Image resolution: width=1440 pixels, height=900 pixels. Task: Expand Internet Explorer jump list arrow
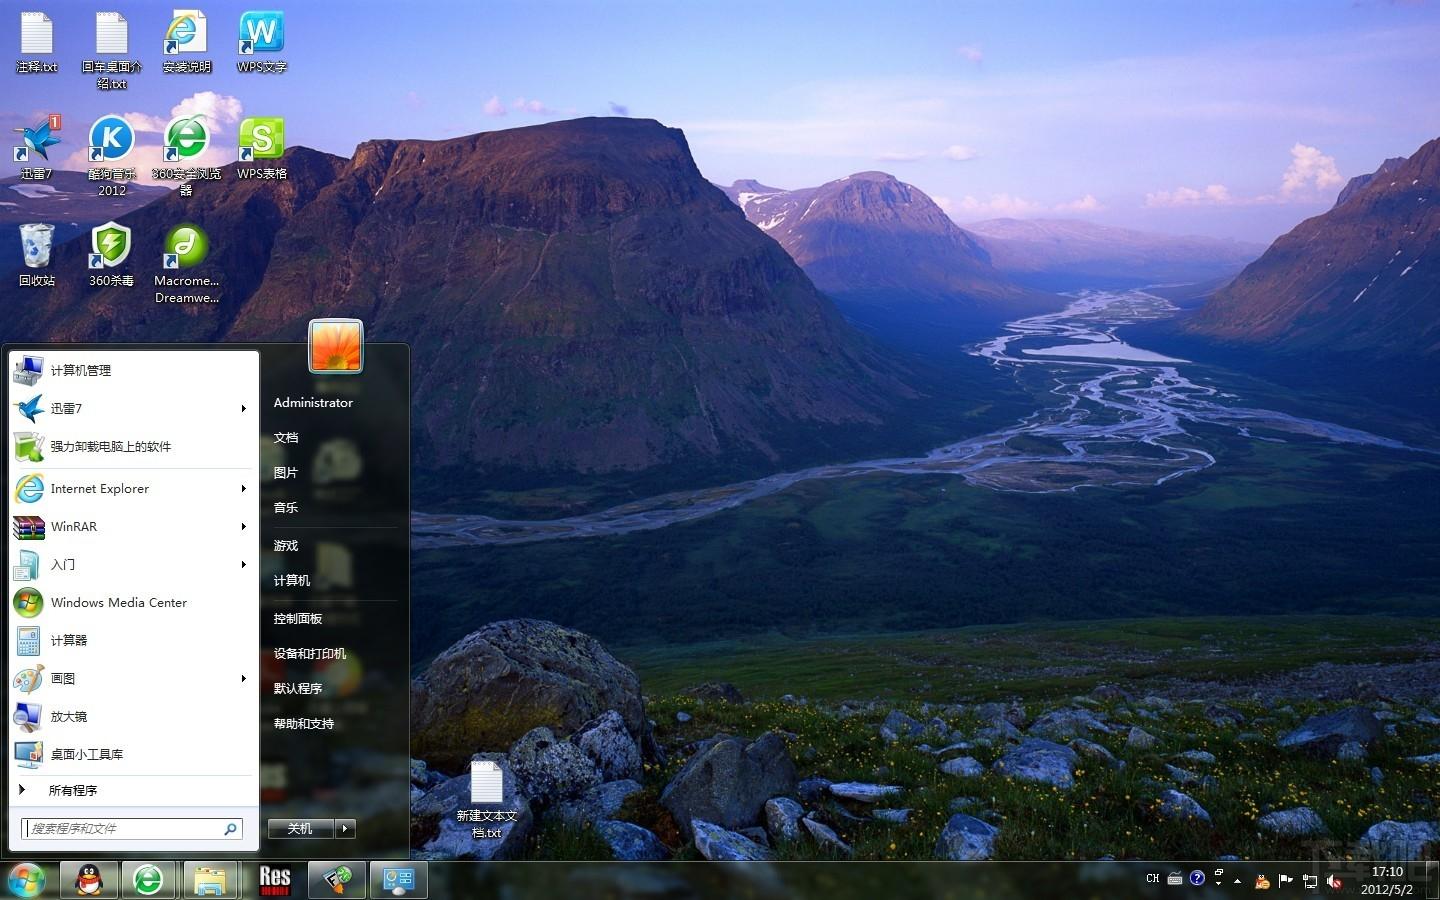(x=243, y=488)
